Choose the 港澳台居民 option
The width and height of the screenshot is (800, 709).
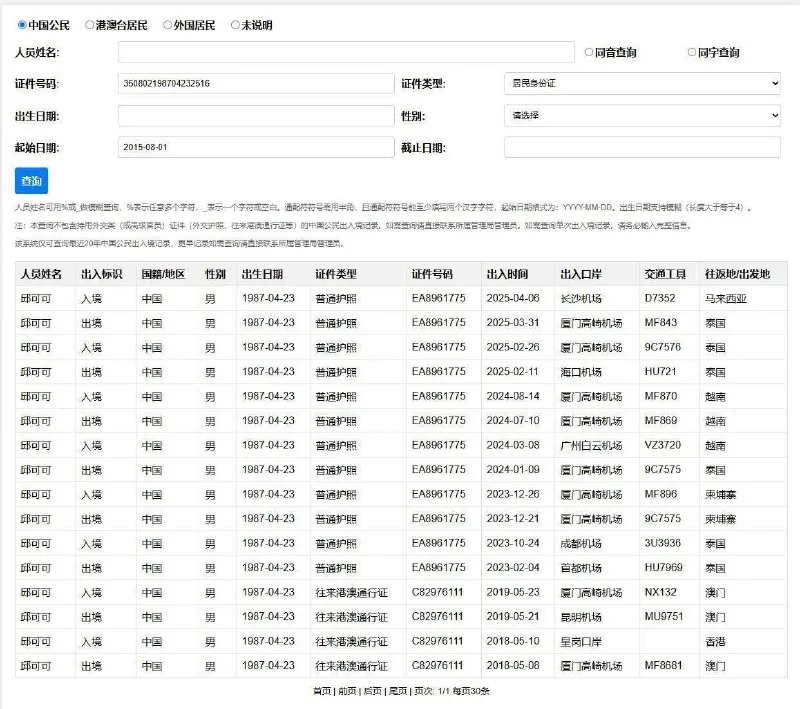pos(90,25)
